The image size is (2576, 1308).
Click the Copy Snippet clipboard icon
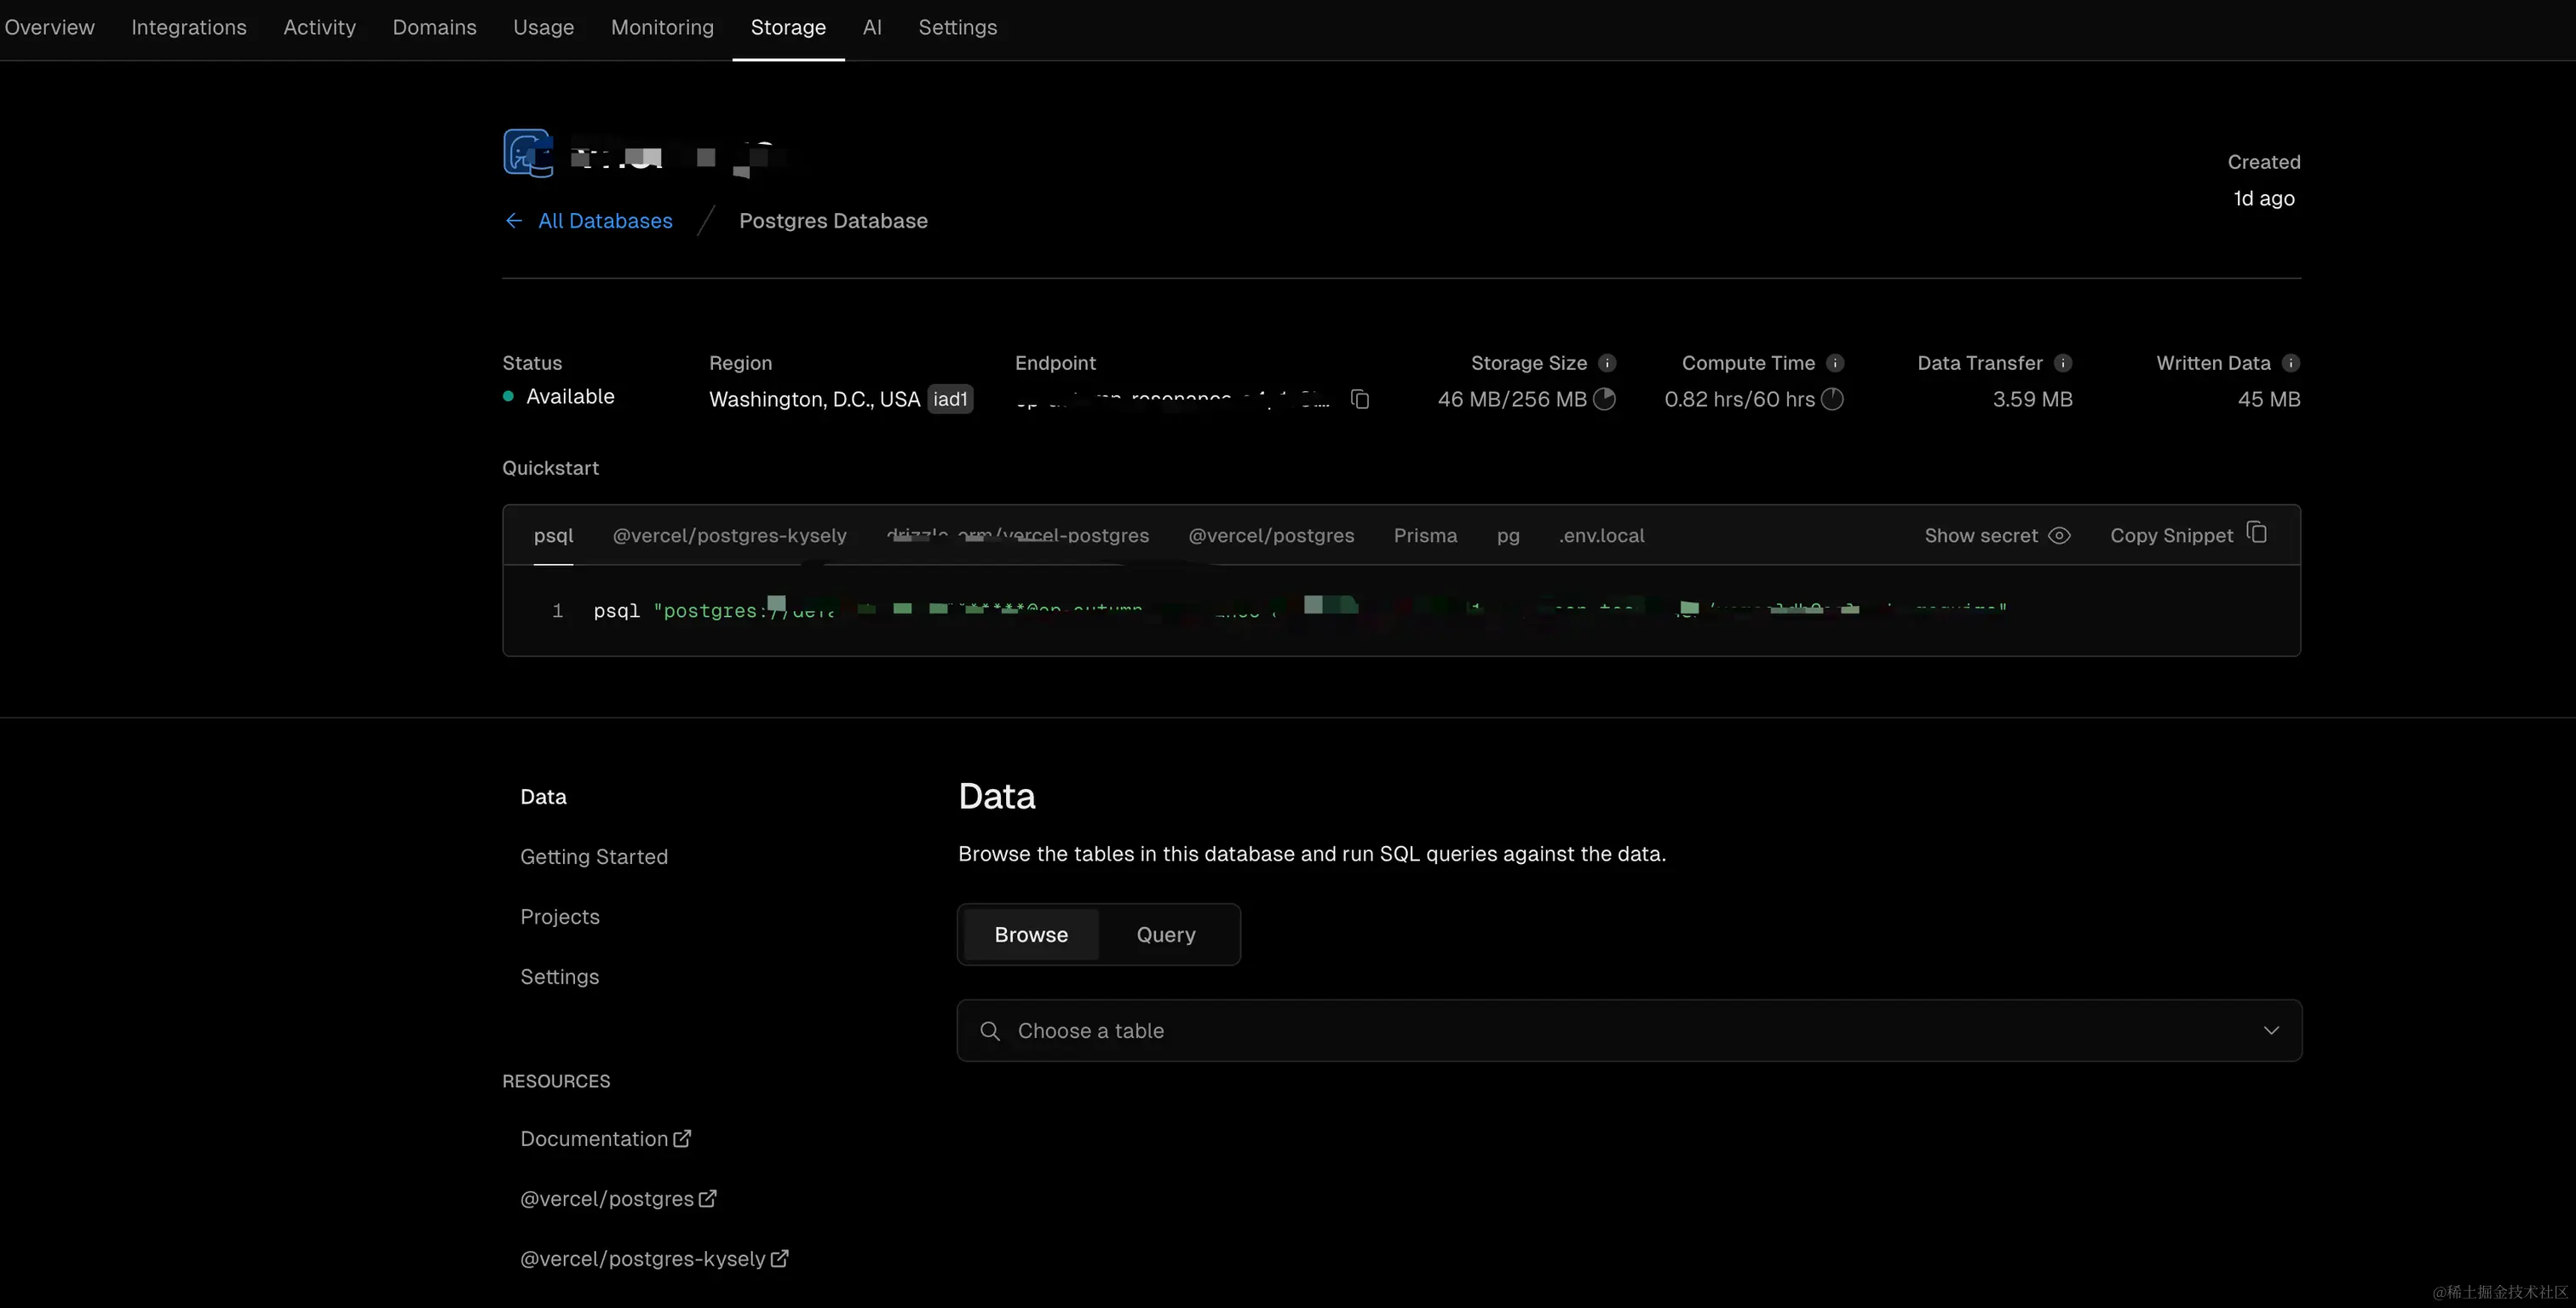coord(2257,532)
